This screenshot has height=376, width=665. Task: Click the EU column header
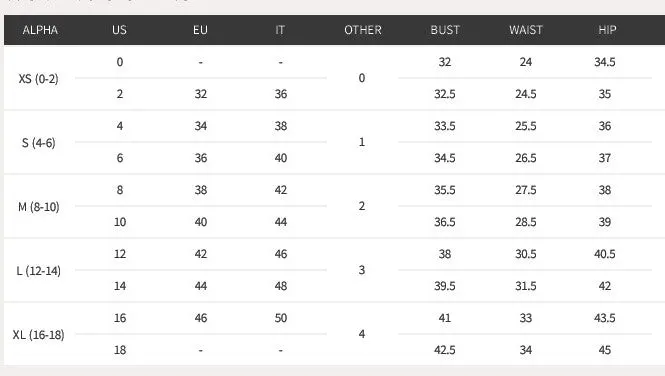[200, 30]
